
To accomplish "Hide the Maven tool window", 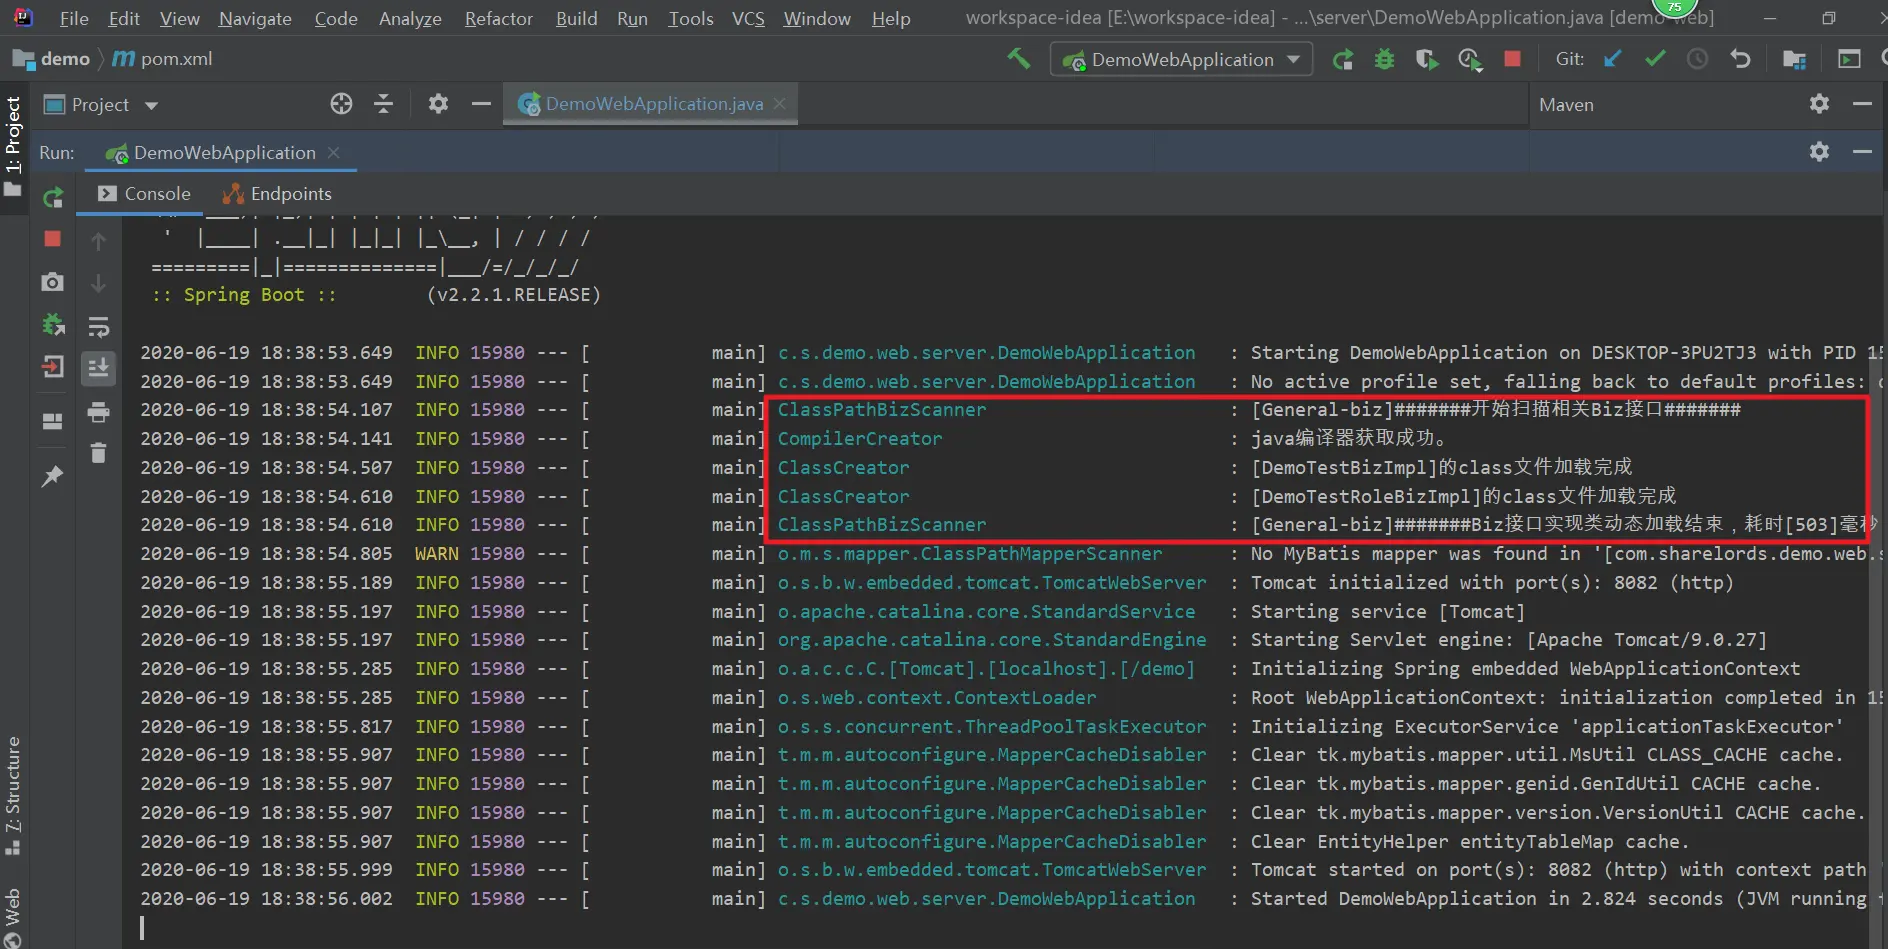I will point(1862,103).
